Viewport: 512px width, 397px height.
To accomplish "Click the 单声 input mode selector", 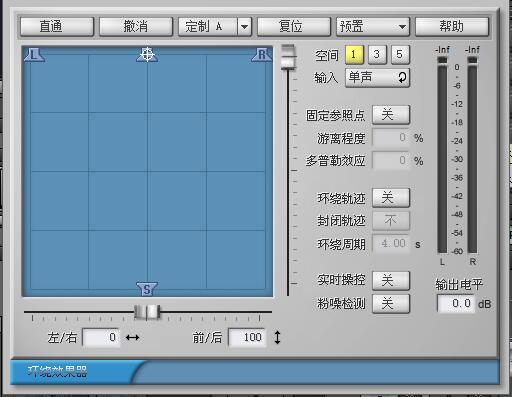I will 377,78.
